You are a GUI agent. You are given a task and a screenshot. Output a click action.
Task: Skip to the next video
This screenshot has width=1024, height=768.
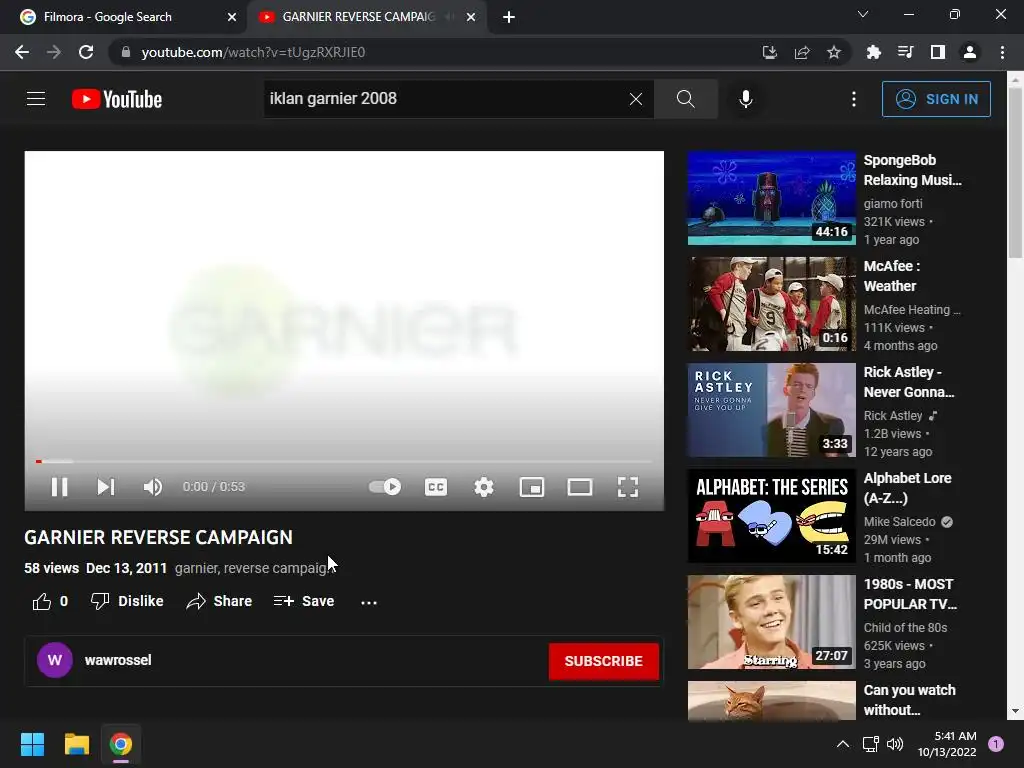(106, 487)
